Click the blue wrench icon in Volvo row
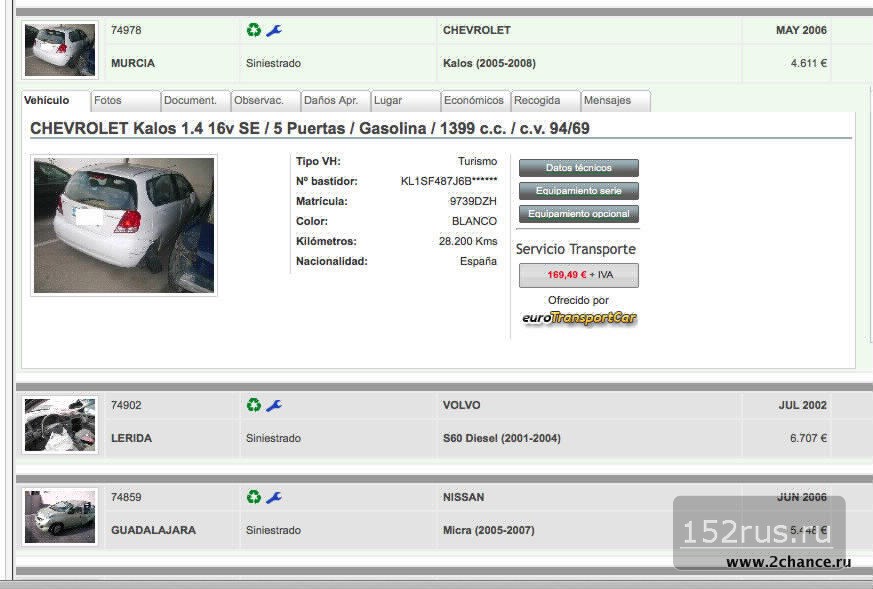The width and height of the screenshot is (873, 589). coord(273,406)
